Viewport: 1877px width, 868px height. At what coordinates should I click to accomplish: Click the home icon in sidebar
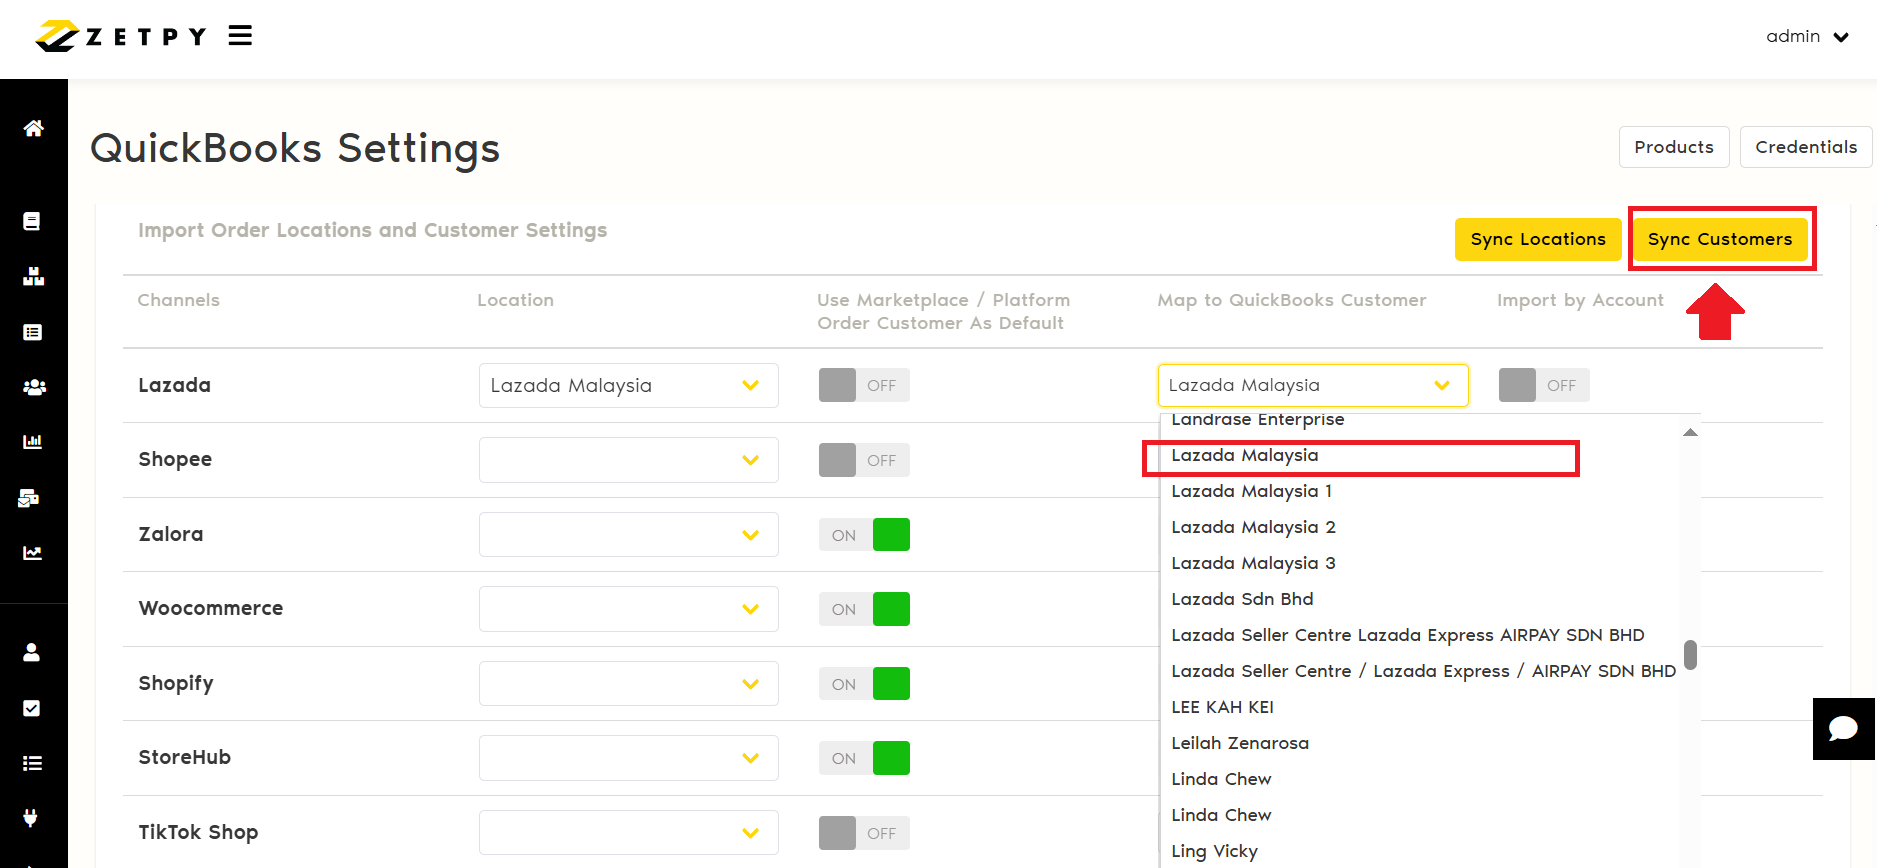pos(33,128)
